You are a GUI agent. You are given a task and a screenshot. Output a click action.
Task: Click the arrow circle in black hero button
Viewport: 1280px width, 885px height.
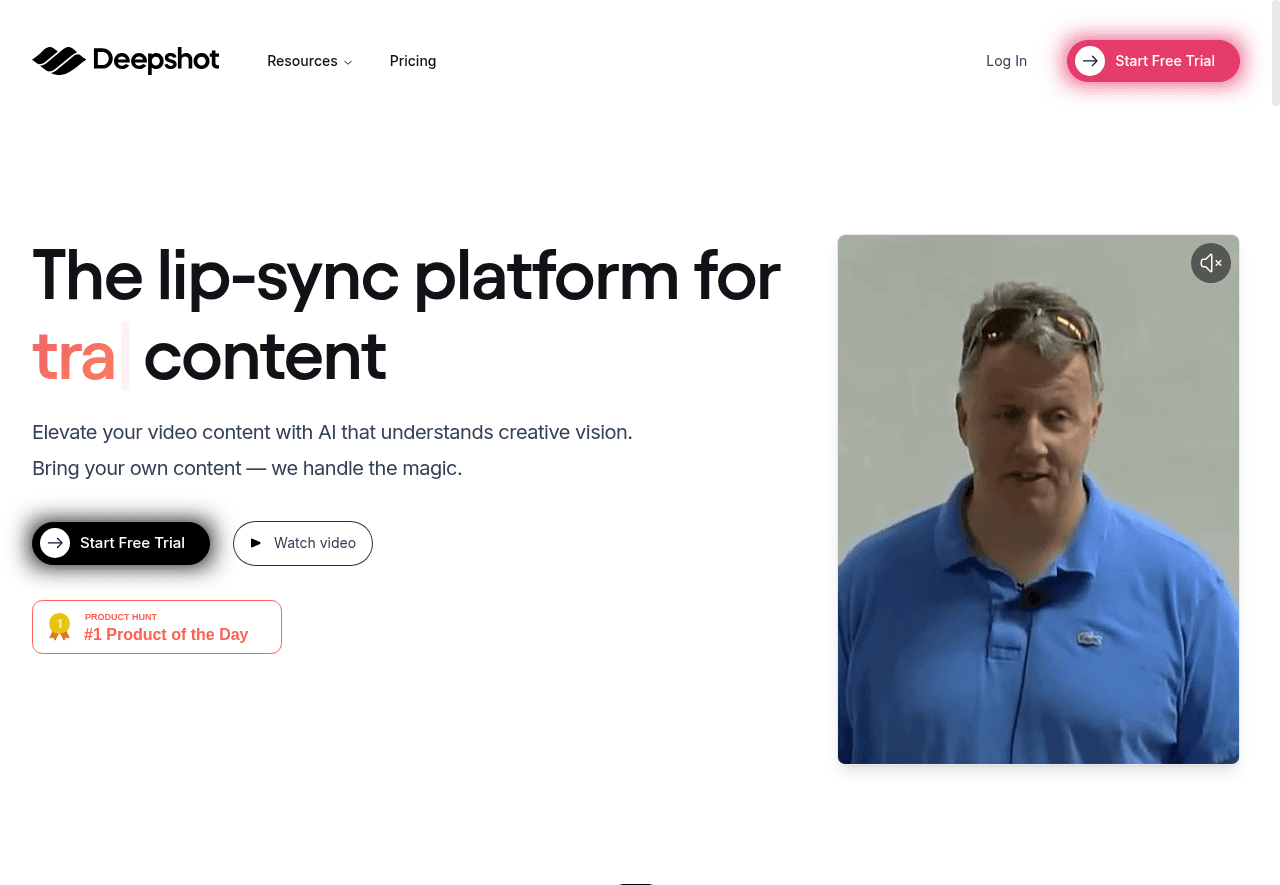[55, 543]
